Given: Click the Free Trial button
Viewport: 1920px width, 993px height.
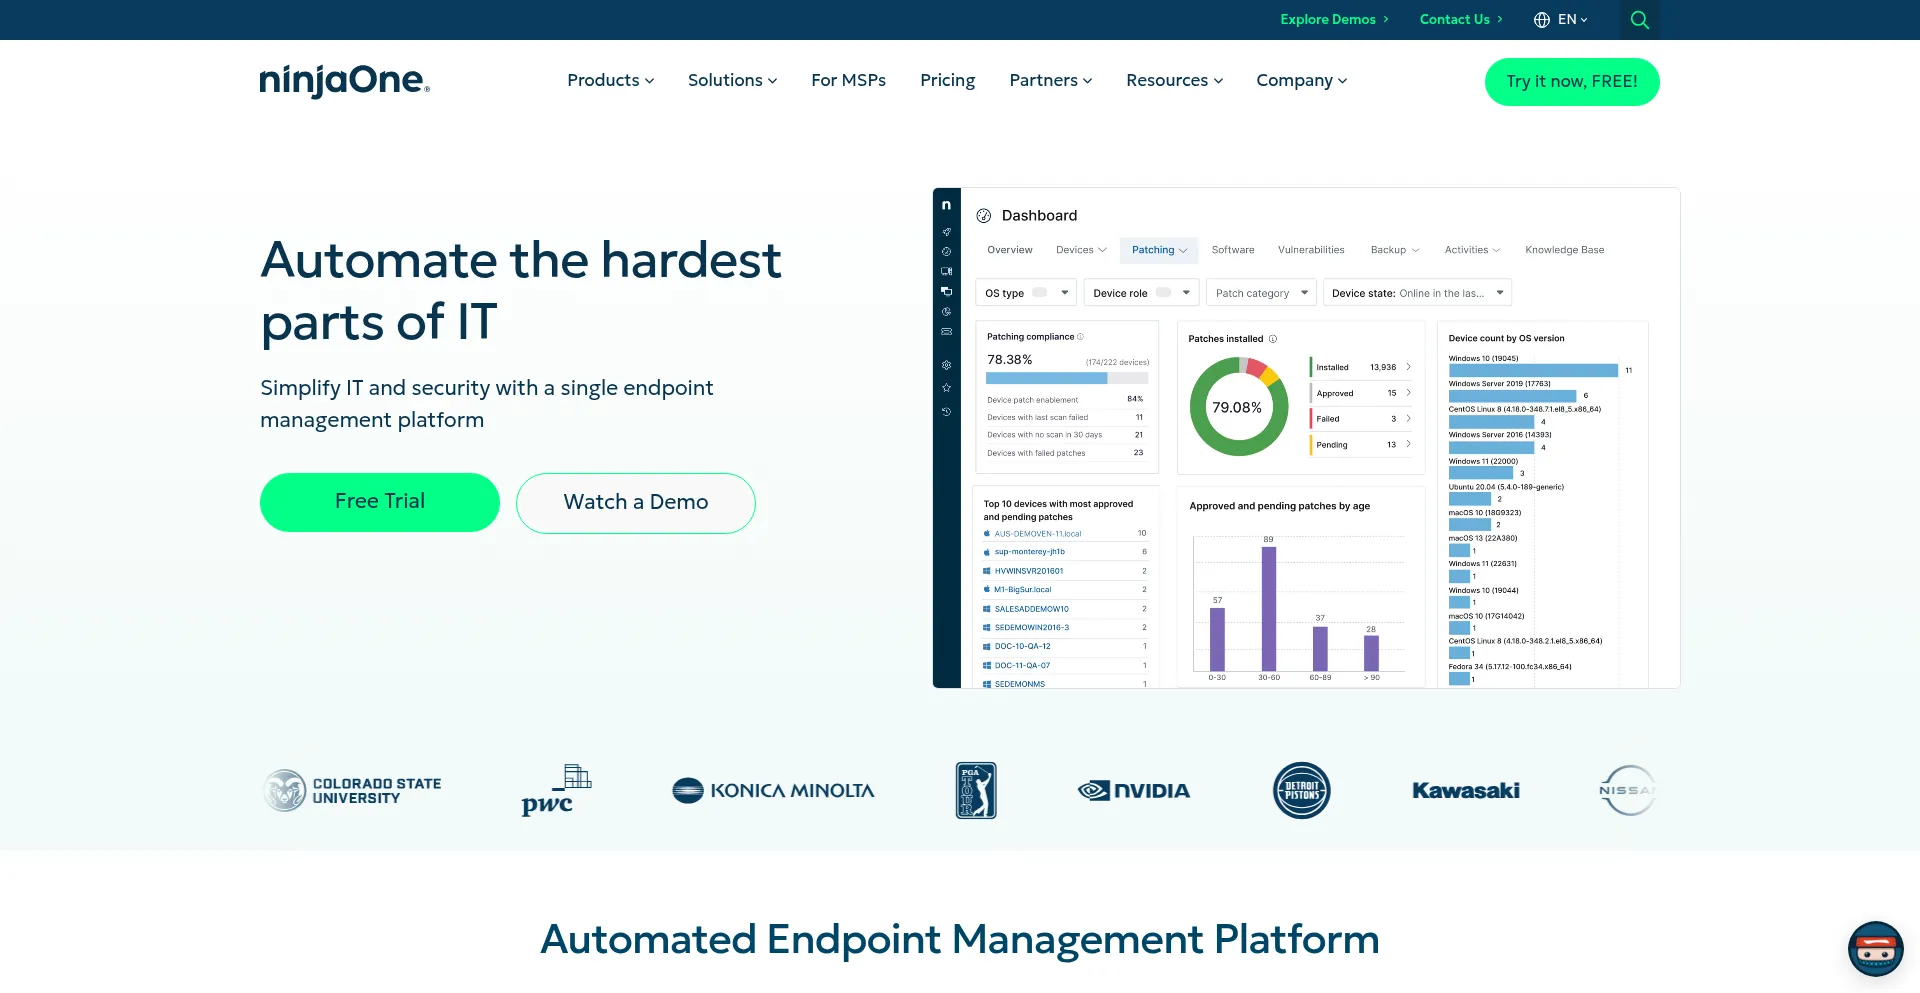Looking at the screenshot, I should [380, 502].
